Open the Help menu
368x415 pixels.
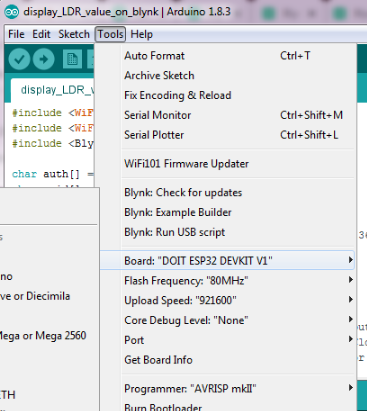[x=142, y=34]
